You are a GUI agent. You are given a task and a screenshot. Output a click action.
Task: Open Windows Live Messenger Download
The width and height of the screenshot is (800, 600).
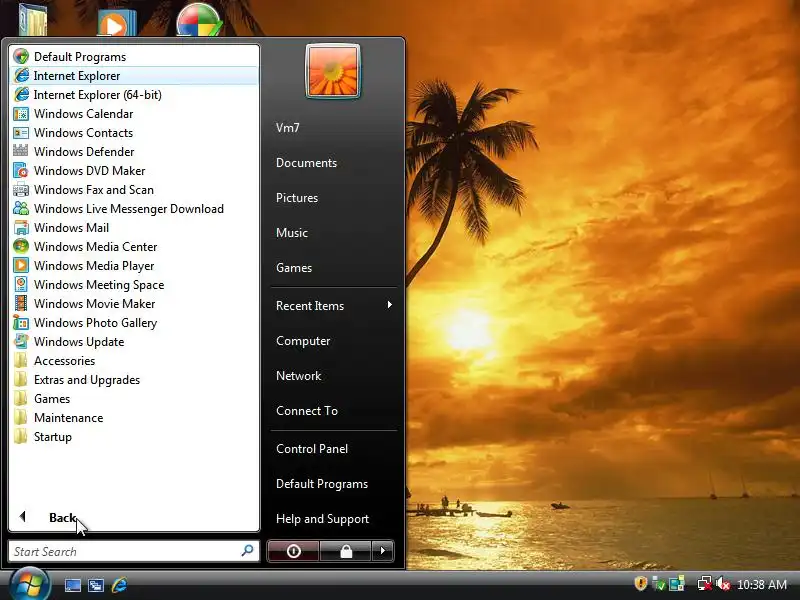tap(134, 209)
